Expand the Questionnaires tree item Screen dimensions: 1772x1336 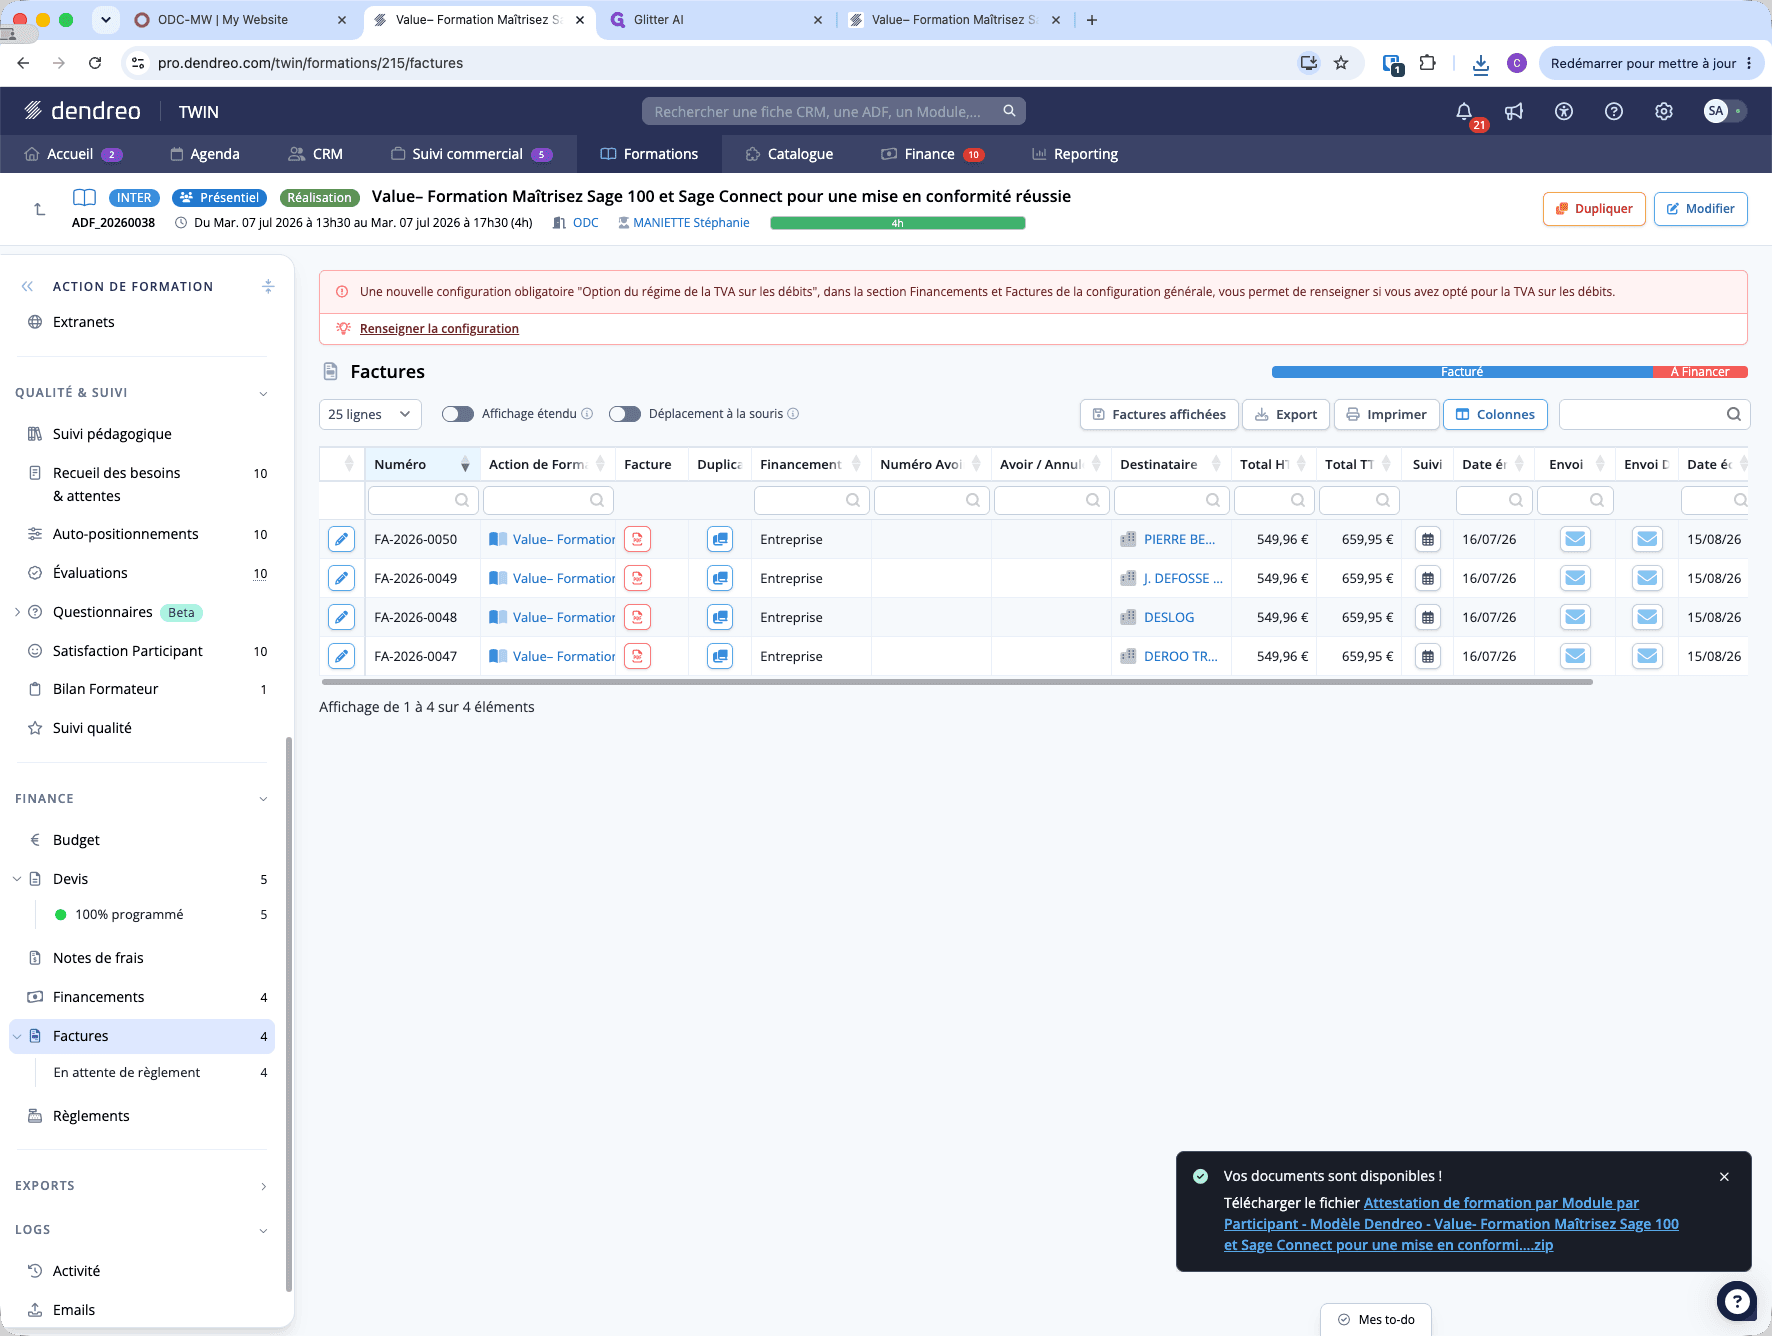[17, 612]
